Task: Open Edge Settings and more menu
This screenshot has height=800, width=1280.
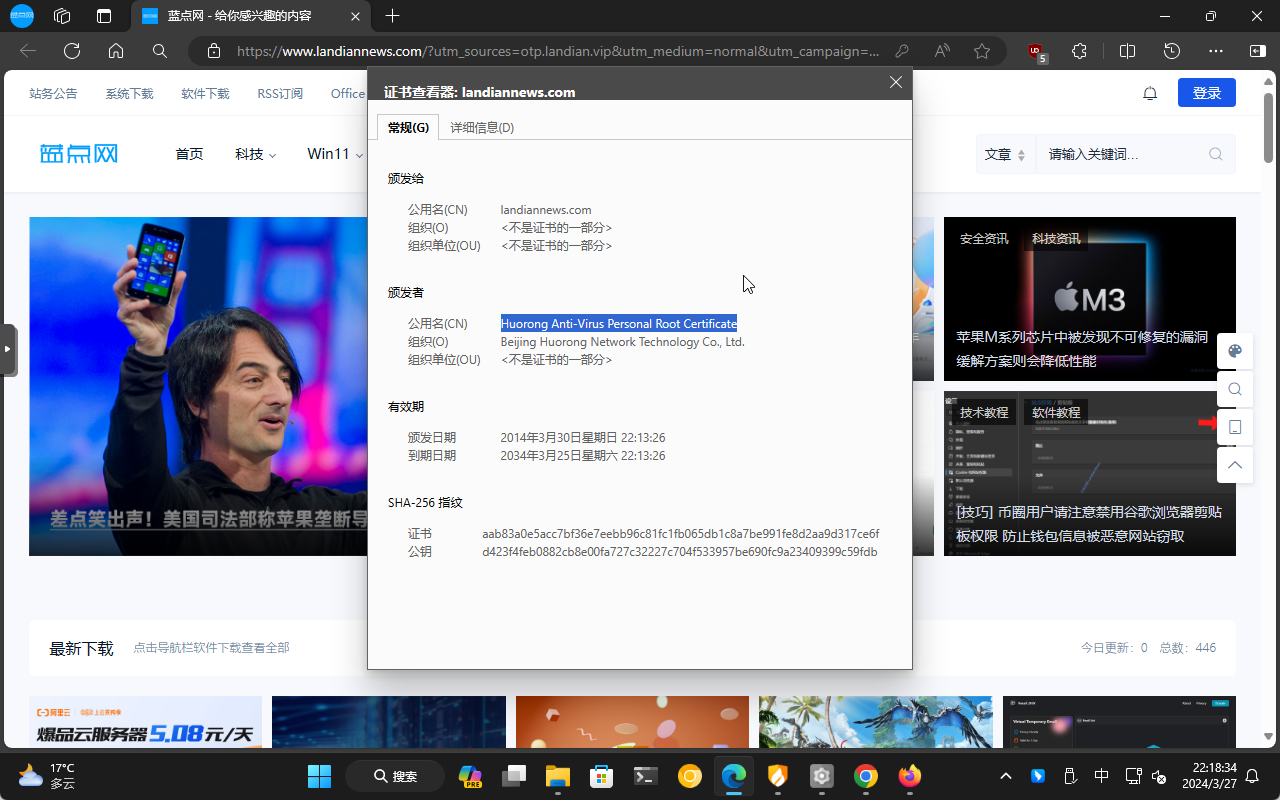Action: (x=1216, y=51)
